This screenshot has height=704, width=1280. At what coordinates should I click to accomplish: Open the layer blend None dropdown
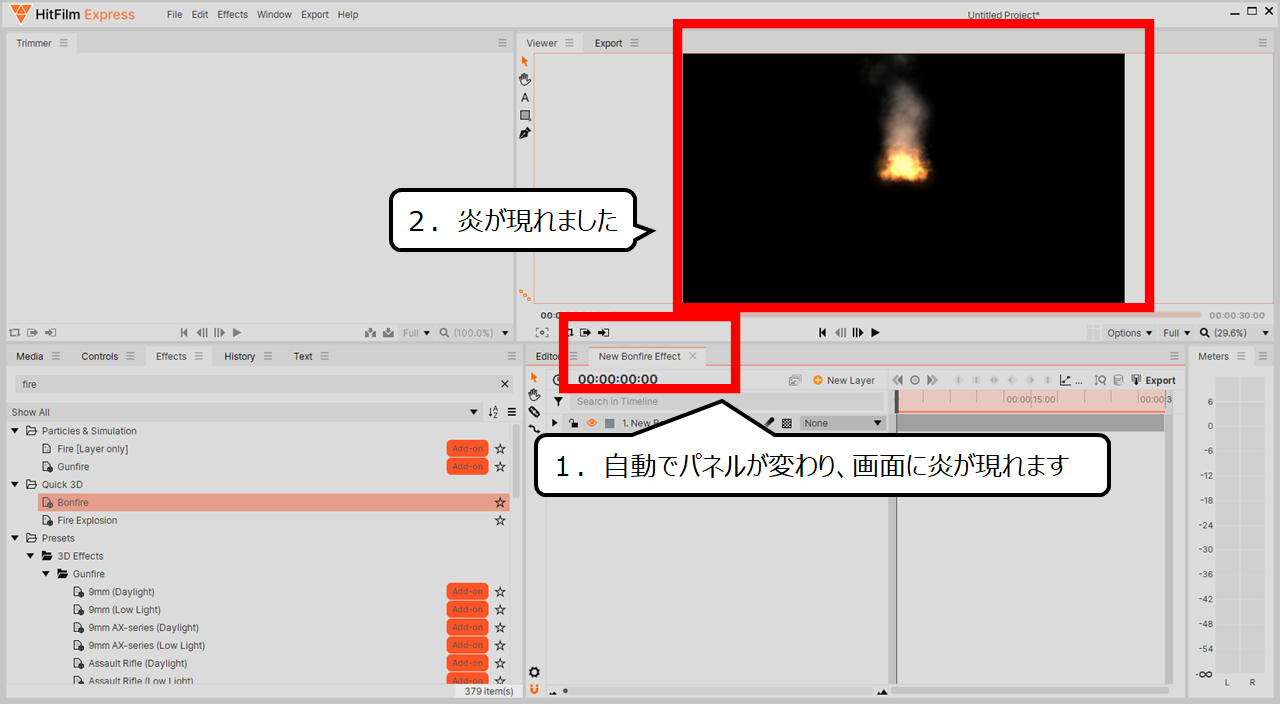843,423
